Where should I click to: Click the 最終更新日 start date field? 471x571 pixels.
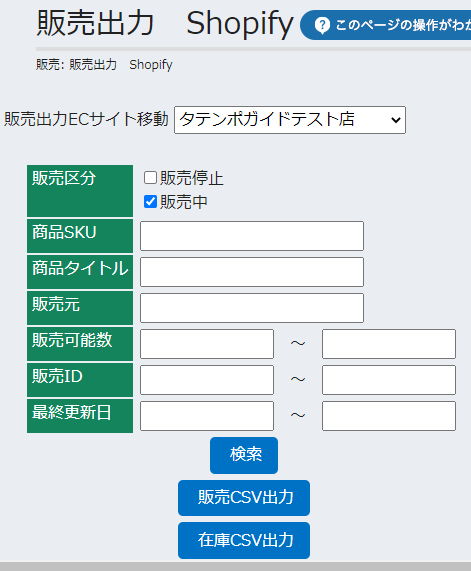207,416
